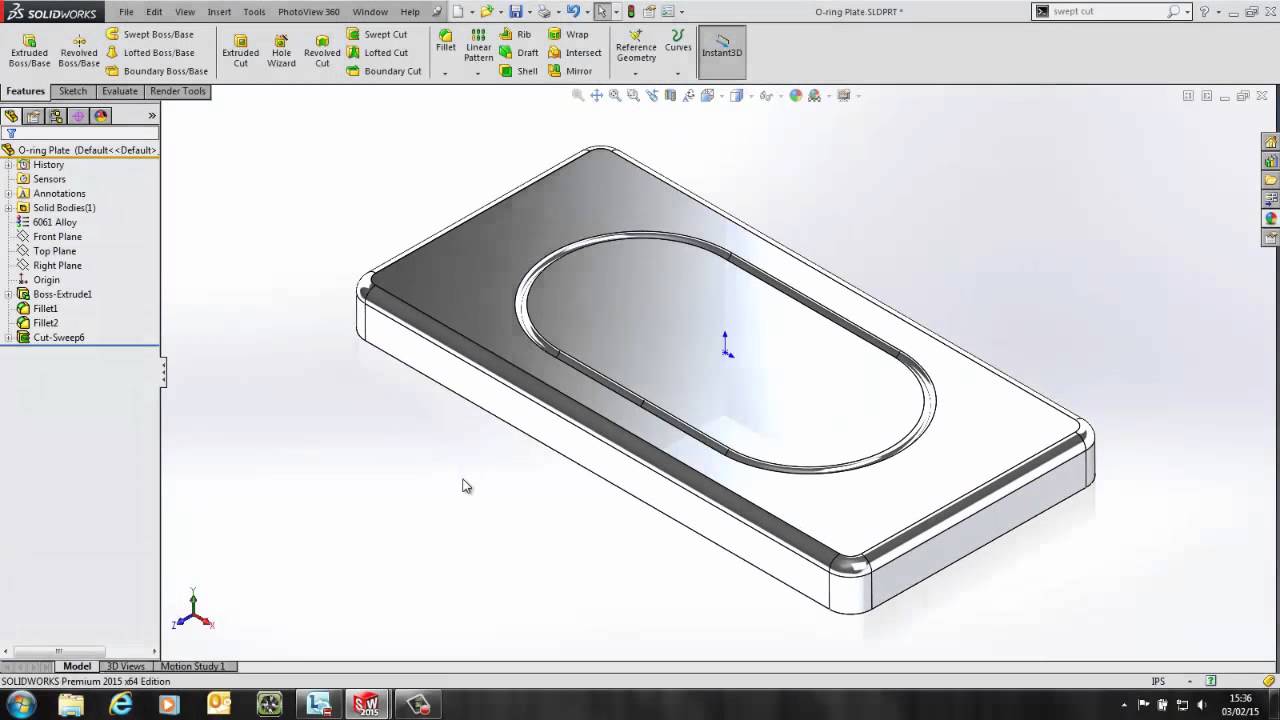
Task: Add a Rib feature
Action: pyautogui.click(x=516, y=34)
